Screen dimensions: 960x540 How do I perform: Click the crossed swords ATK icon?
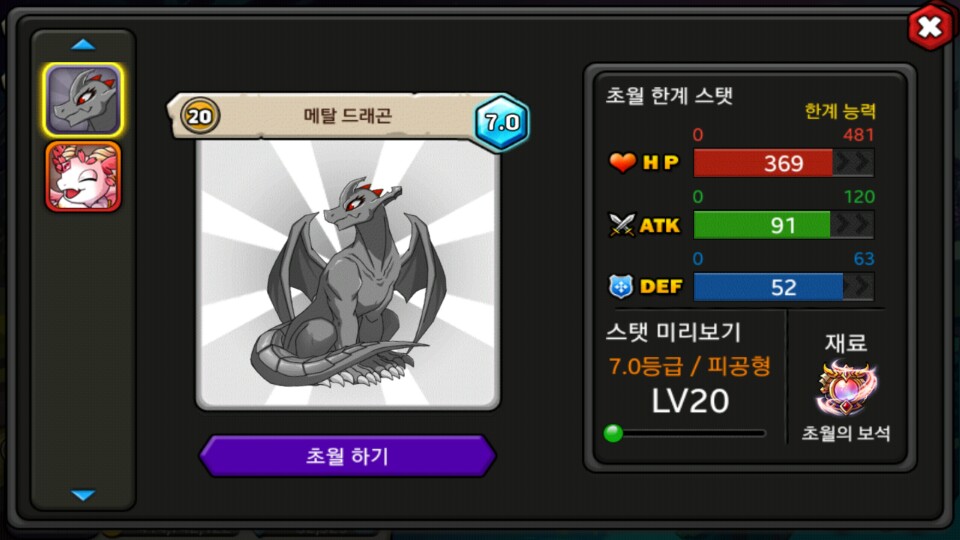tap(621, 225)
